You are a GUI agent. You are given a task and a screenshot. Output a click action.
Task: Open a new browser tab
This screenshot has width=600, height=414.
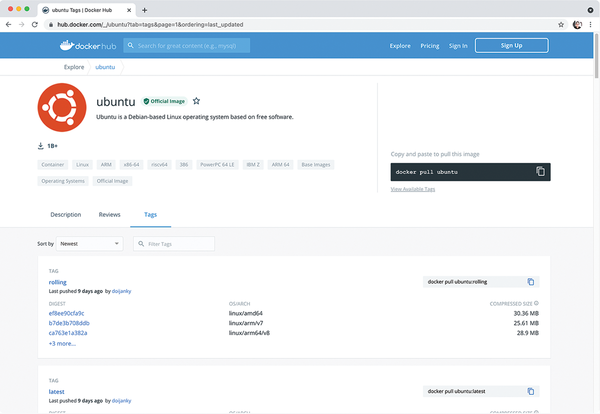144,10
